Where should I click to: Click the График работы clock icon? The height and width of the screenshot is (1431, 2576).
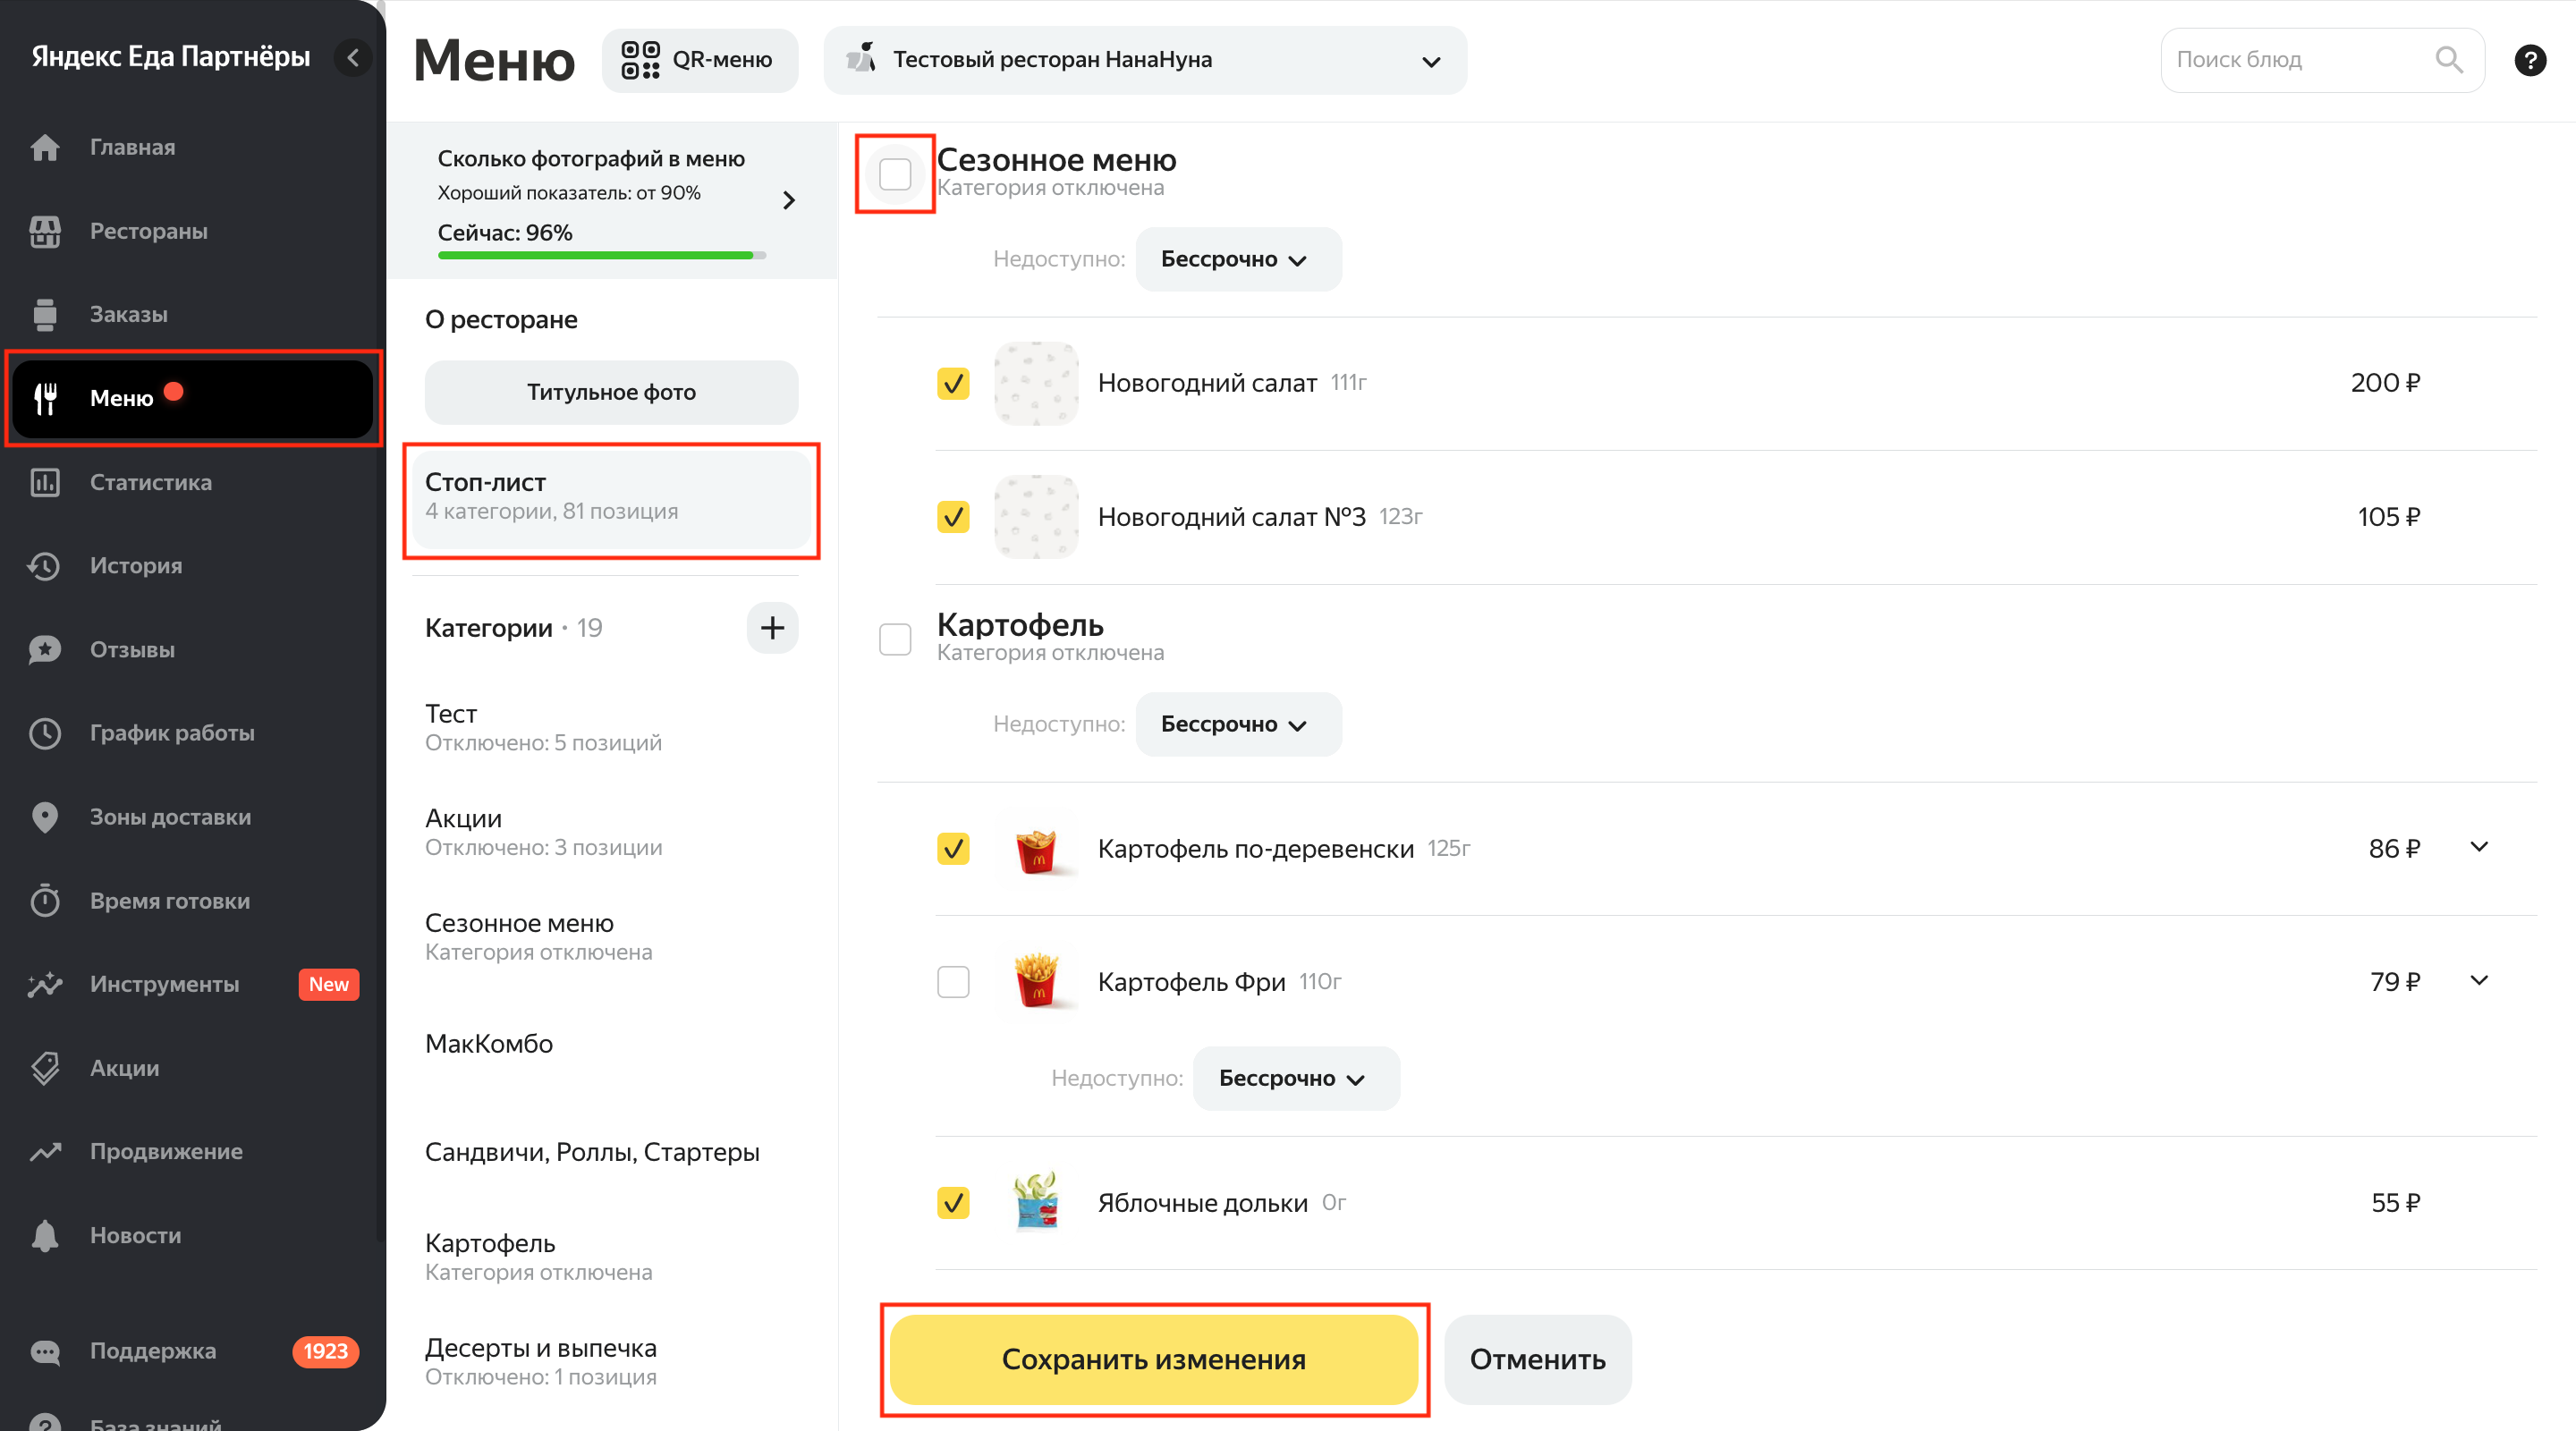coord(45,733)
